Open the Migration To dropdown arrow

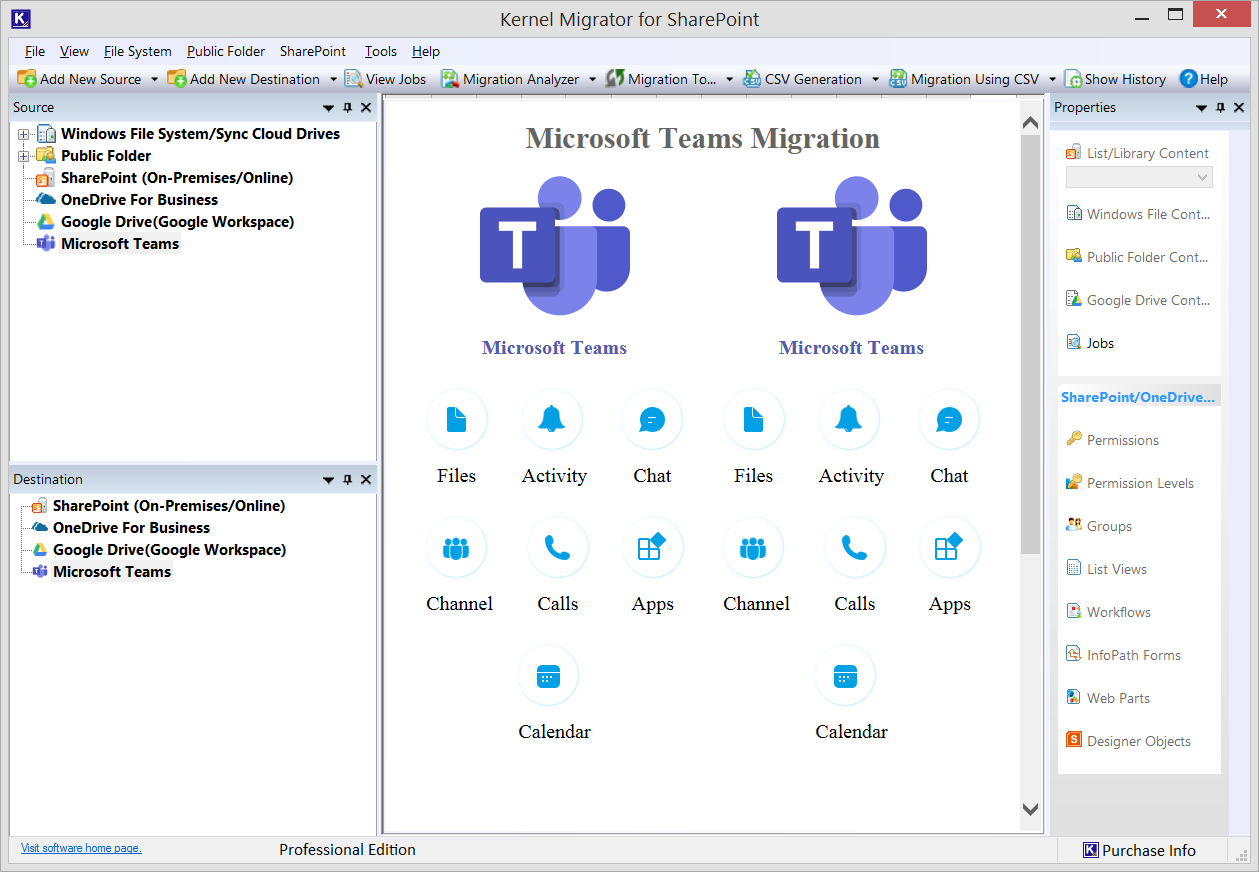tap(729, 80)
